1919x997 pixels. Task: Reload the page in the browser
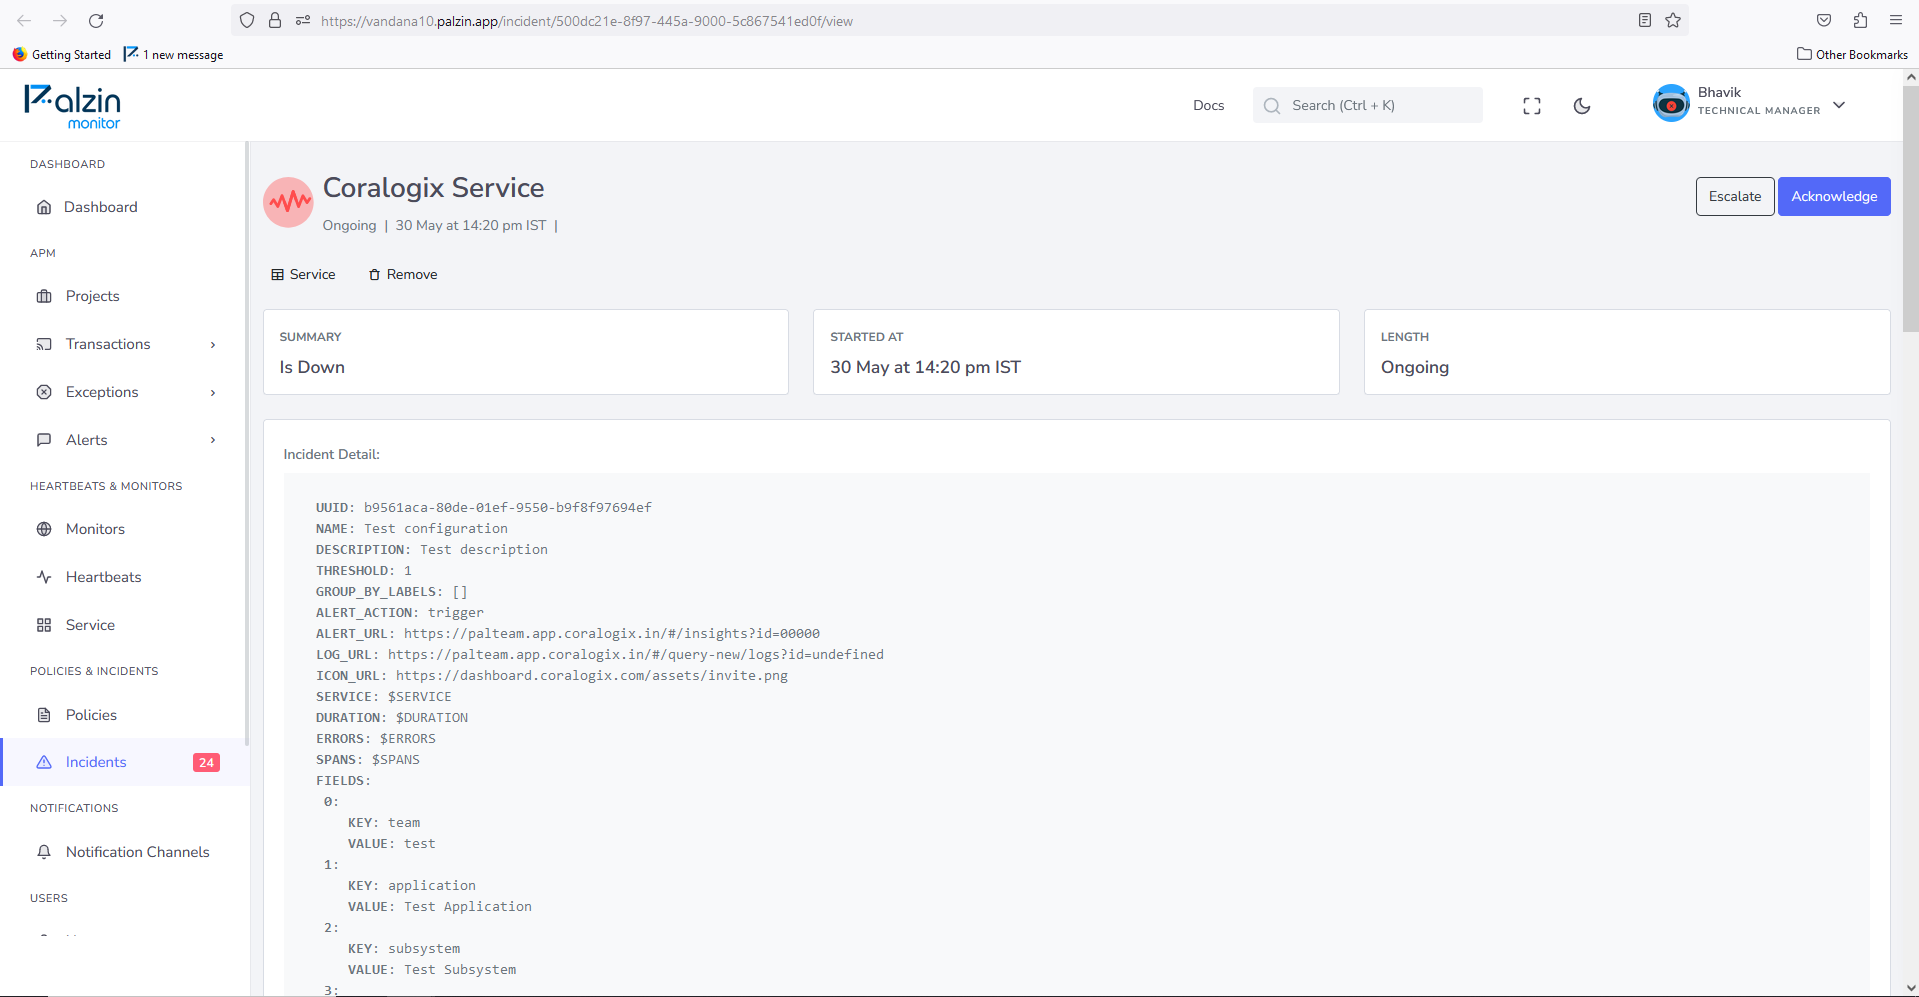coord(96,20)
